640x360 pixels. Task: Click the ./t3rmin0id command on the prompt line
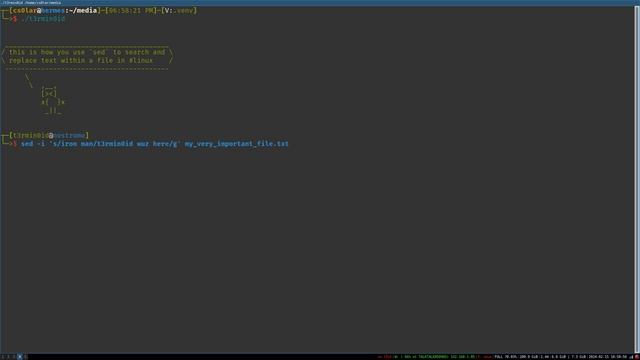tap(43, 19)
